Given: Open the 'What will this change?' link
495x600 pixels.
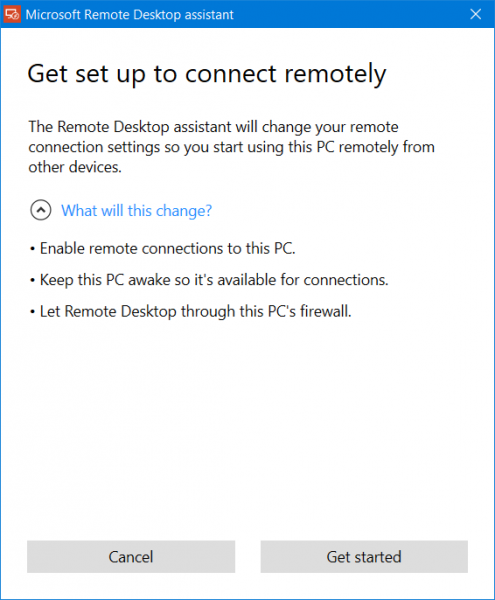Looking at the screenshot, I should (137, 210).
